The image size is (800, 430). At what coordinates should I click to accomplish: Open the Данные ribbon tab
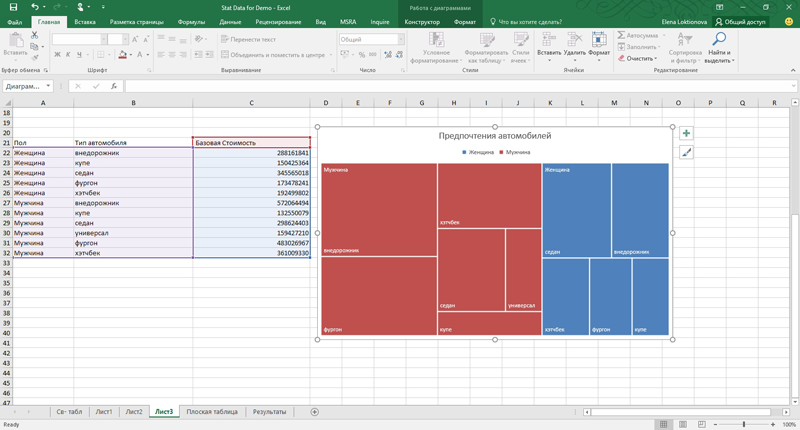[230, 22]
